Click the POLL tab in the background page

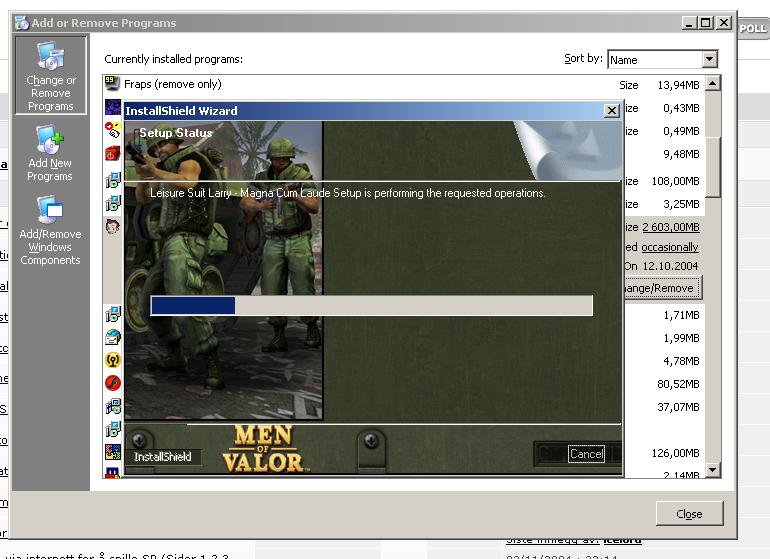753,28
